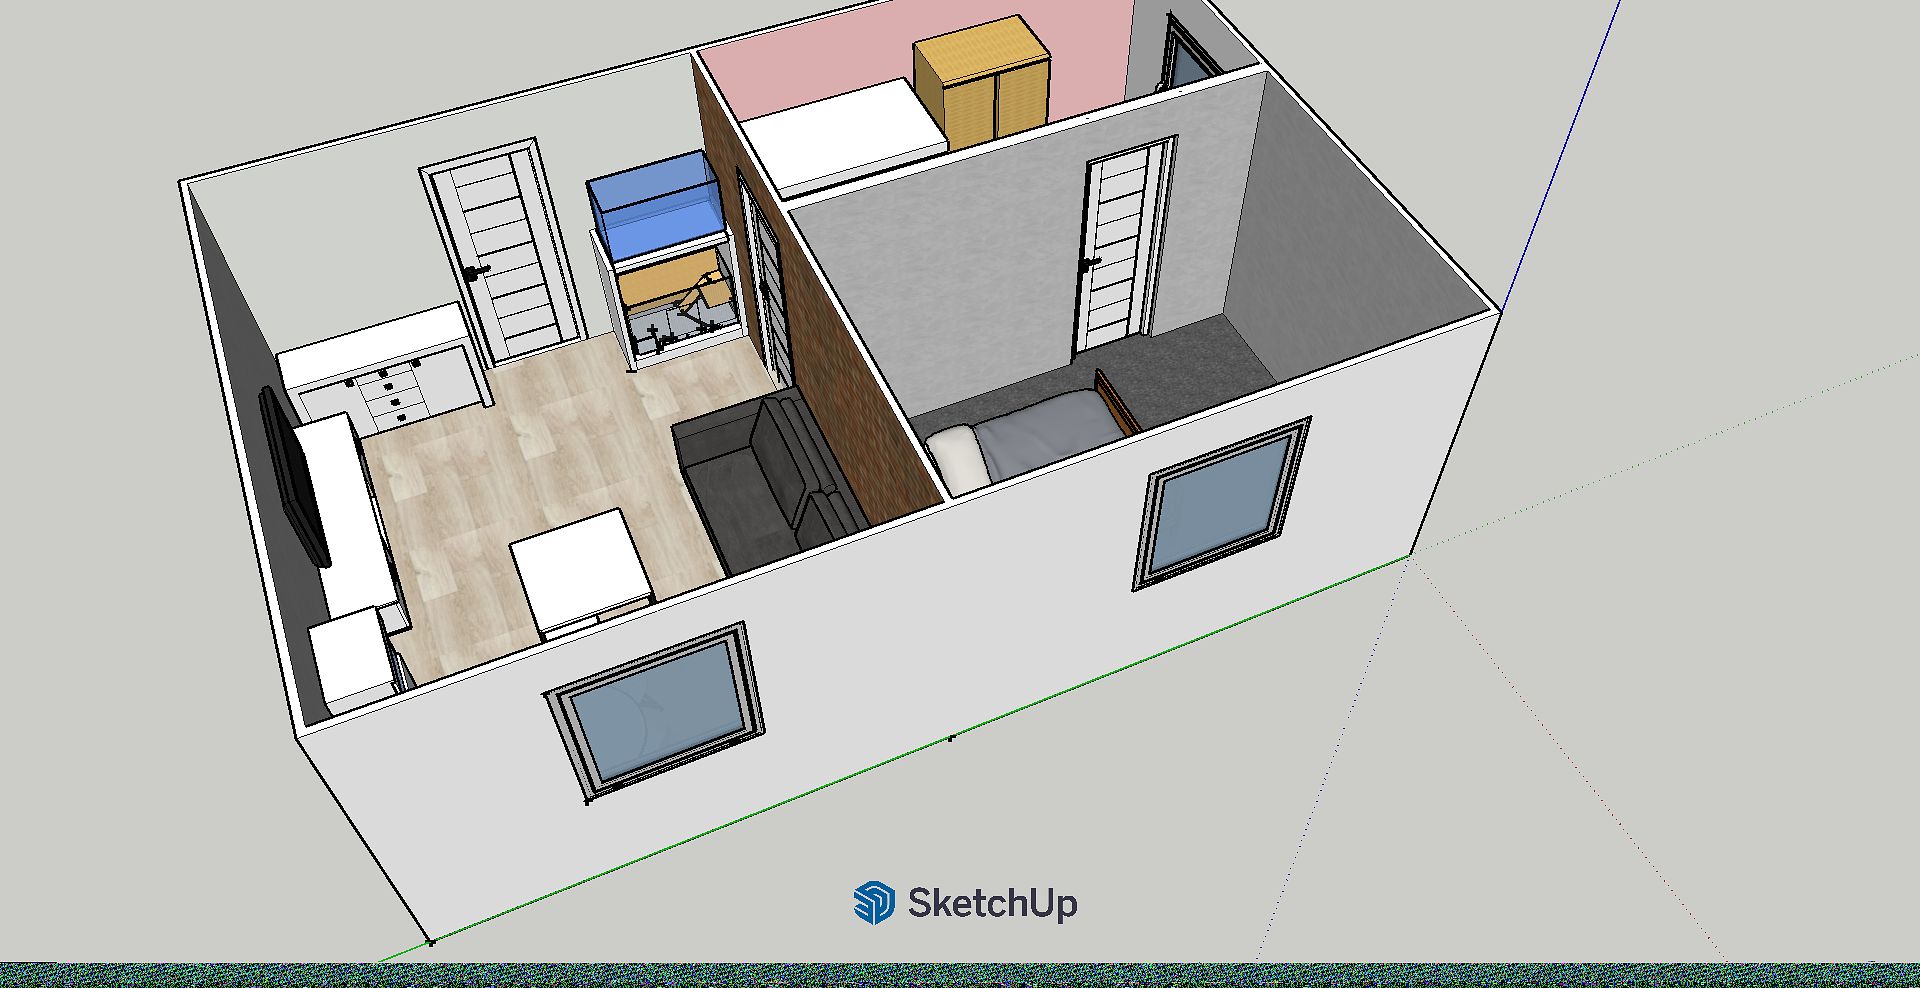Screen dimensions: 1920x988
Task: Select the white pillow on the bed
Action: click(x=957, y=457)
